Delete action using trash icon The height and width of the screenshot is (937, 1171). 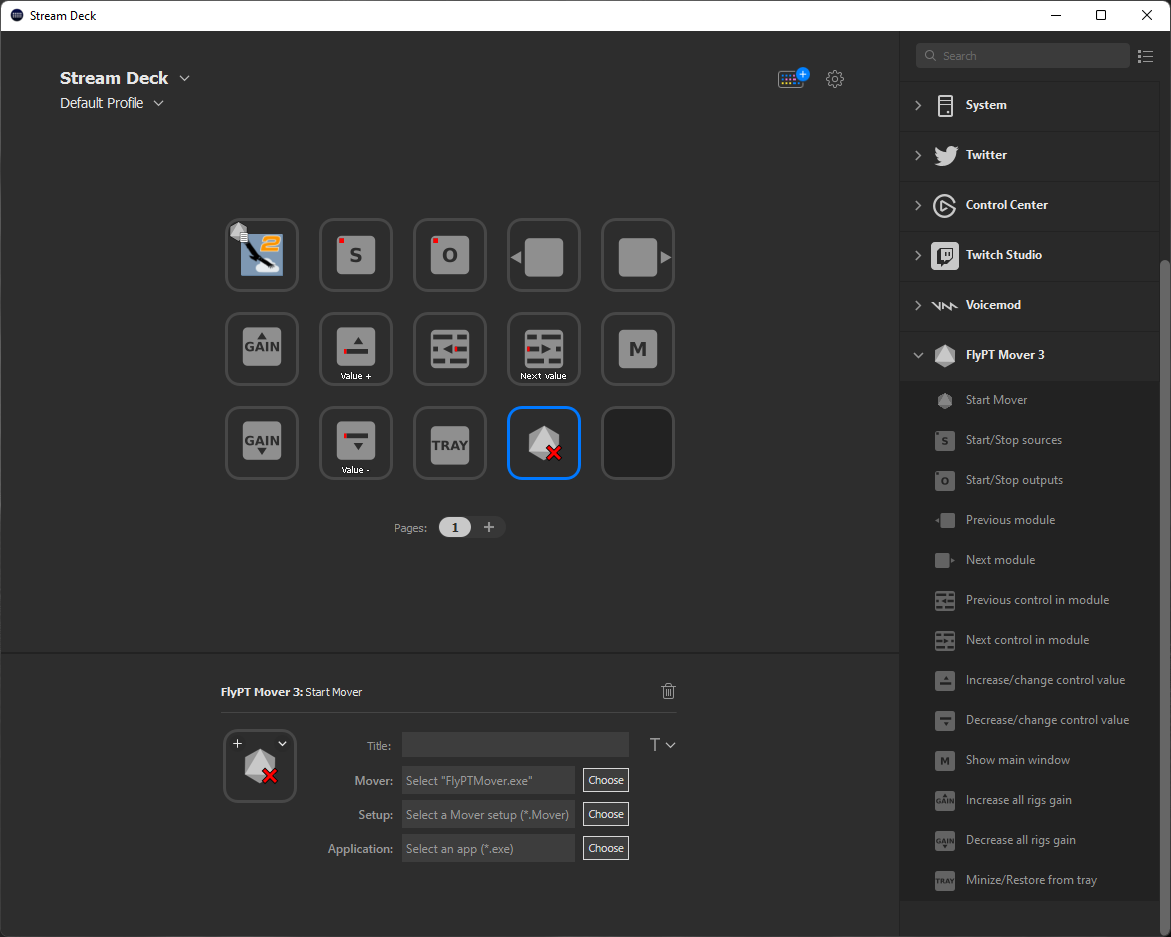click(x=668, y=691)
